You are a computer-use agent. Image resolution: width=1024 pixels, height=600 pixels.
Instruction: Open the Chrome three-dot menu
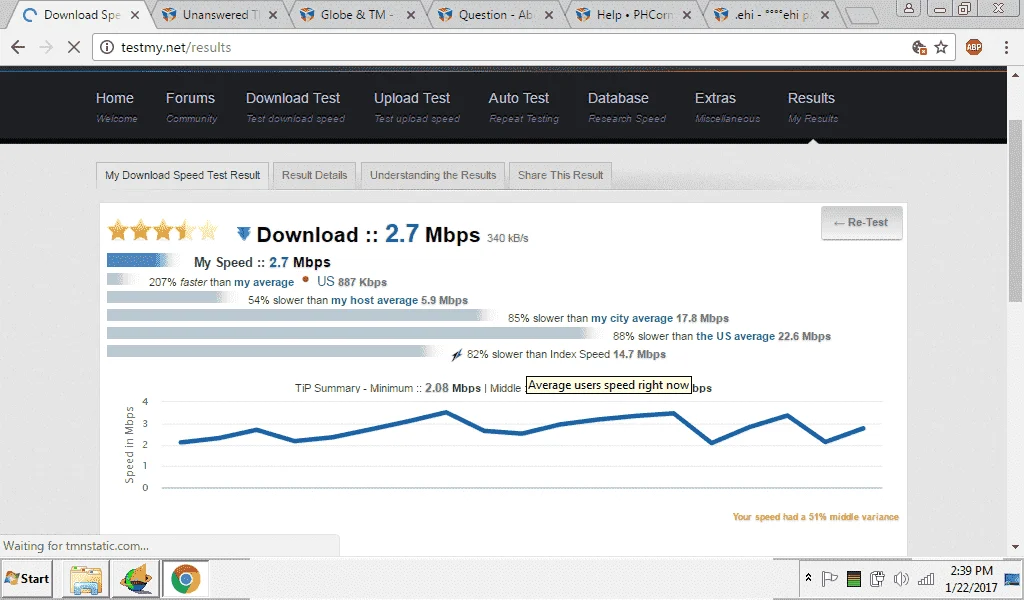(x=1006, y=47)
